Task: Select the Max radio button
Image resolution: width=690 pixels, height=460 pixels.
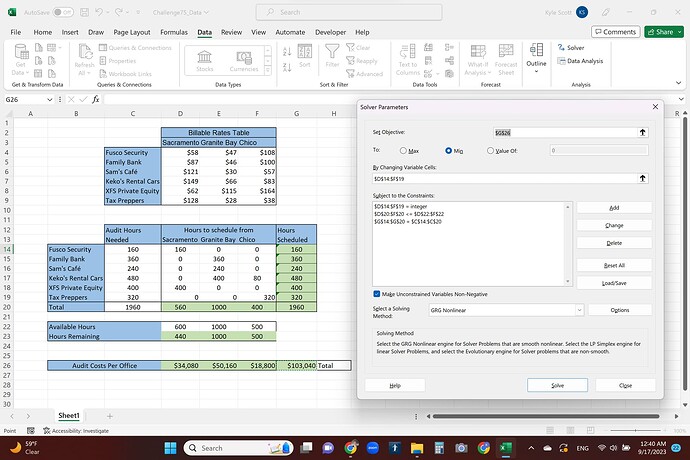Action: pyautogui.click(x=403, y=151)
